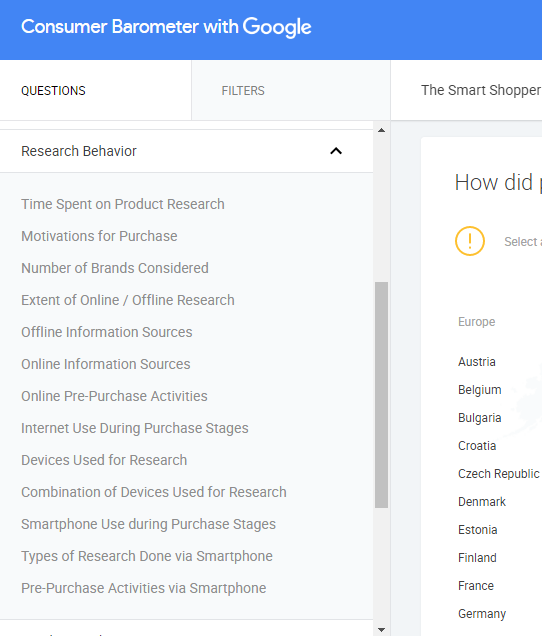
Task: Select Internet Use During Purchase Stages
Action: [135, 428]
